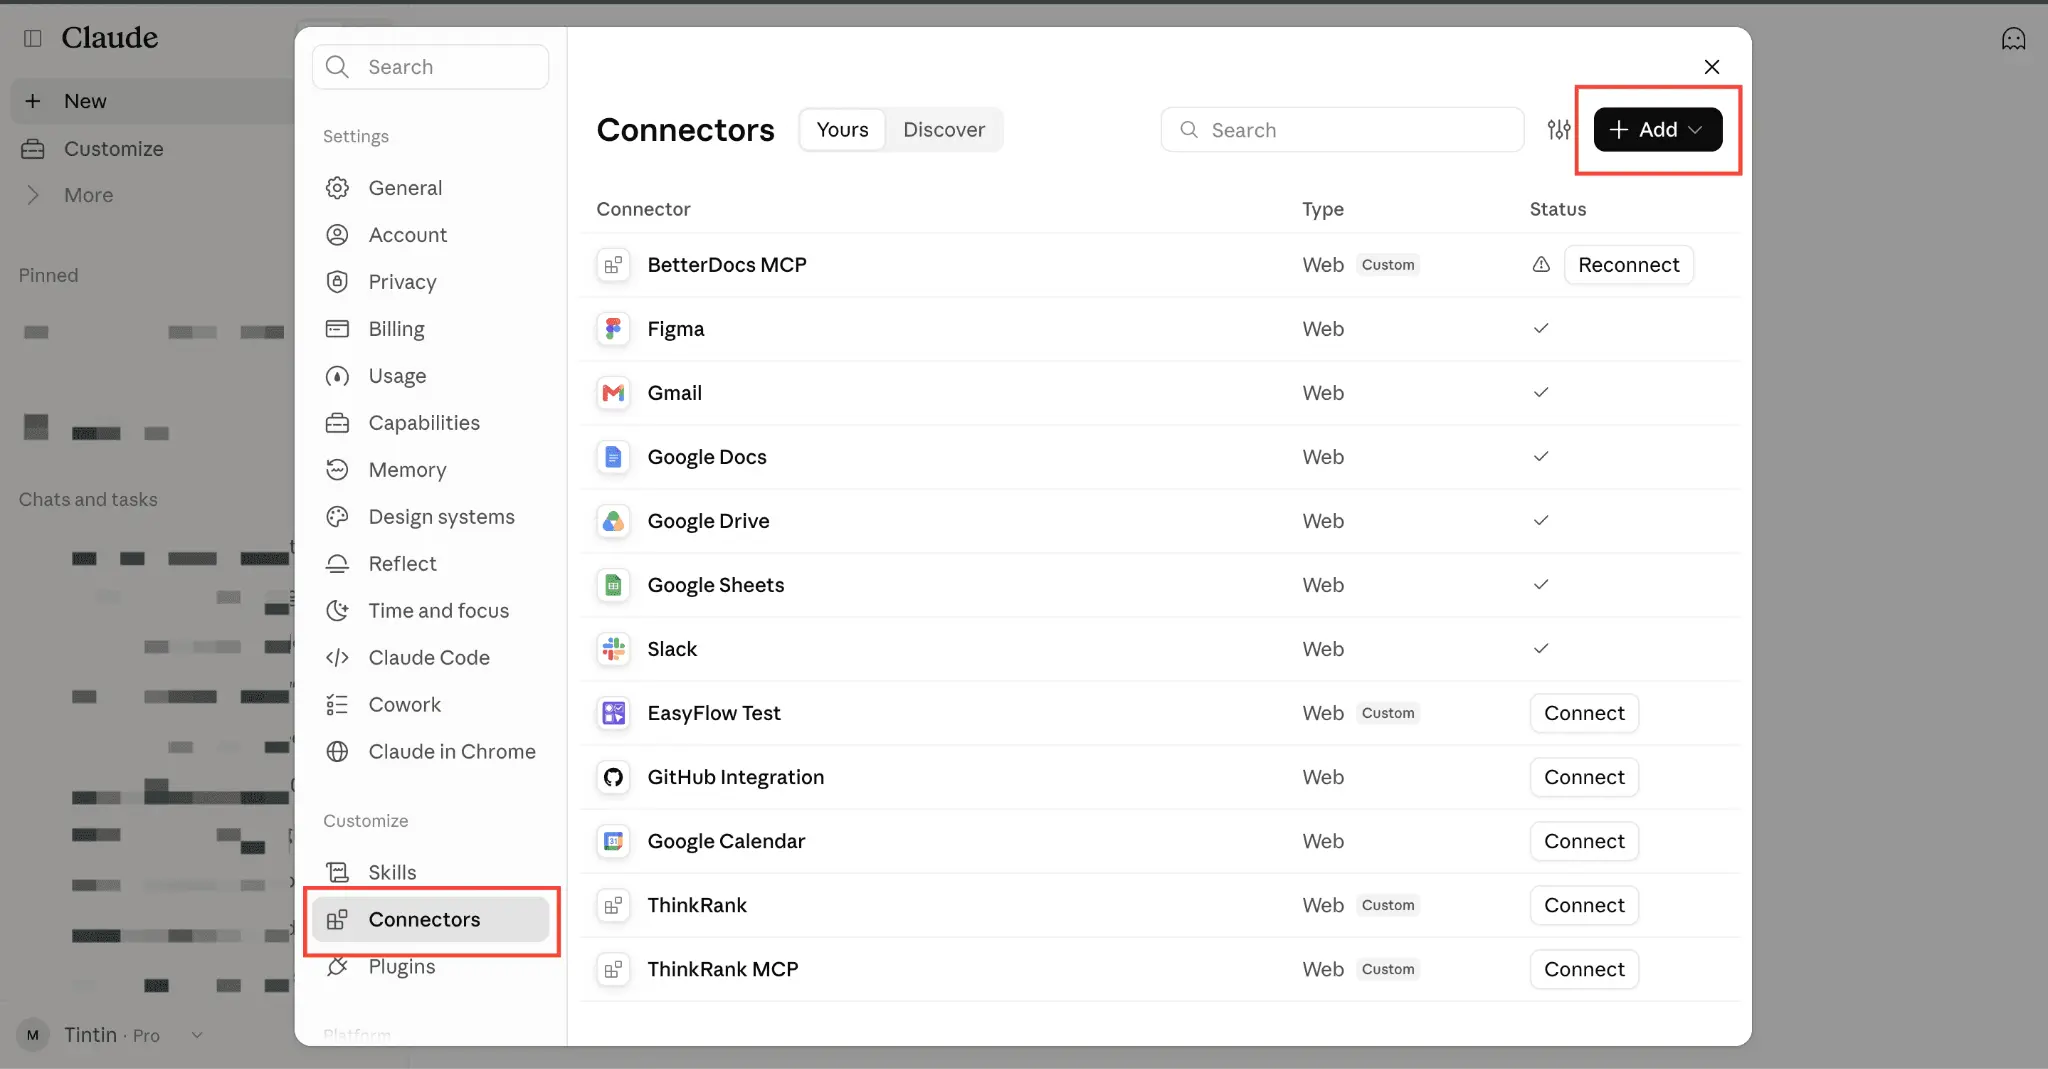Click the GitHub Integration octocat icon
The width and height of the screenshot is (2048, 1069).
click(613, 777)
